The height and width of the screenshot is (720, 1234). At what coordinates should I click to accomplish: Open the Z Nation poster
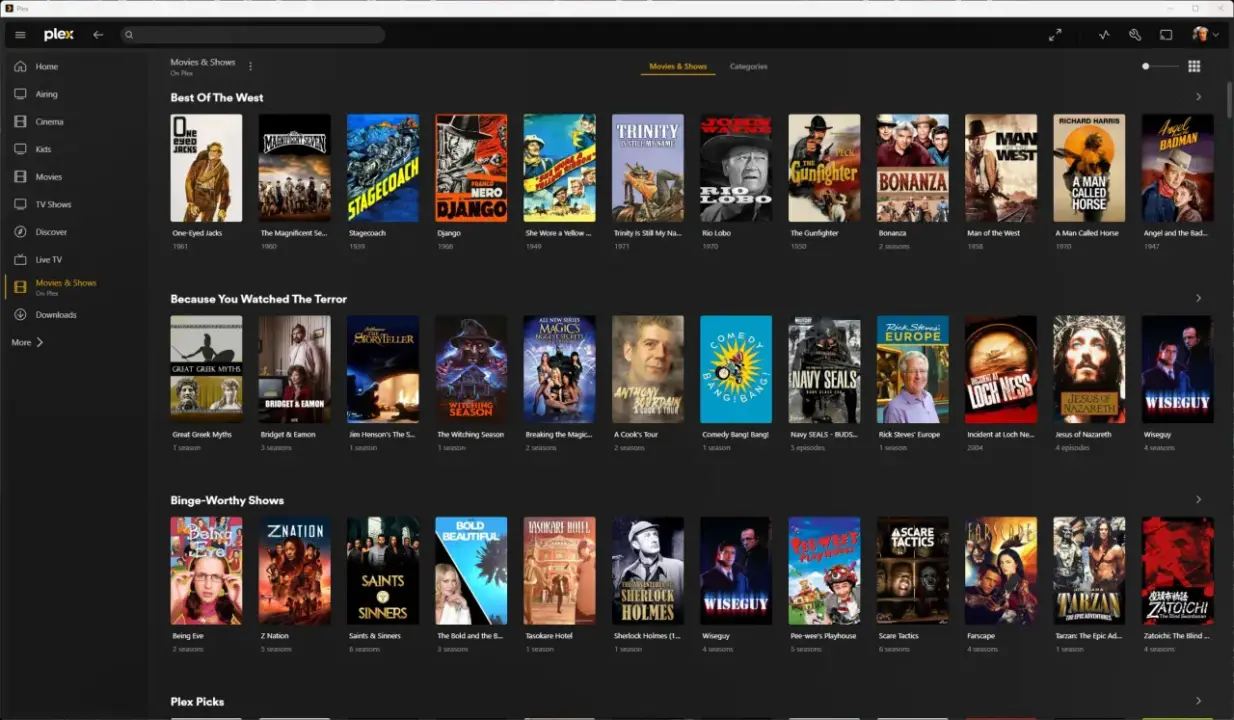pyautogui.click(x=295, y=571)
